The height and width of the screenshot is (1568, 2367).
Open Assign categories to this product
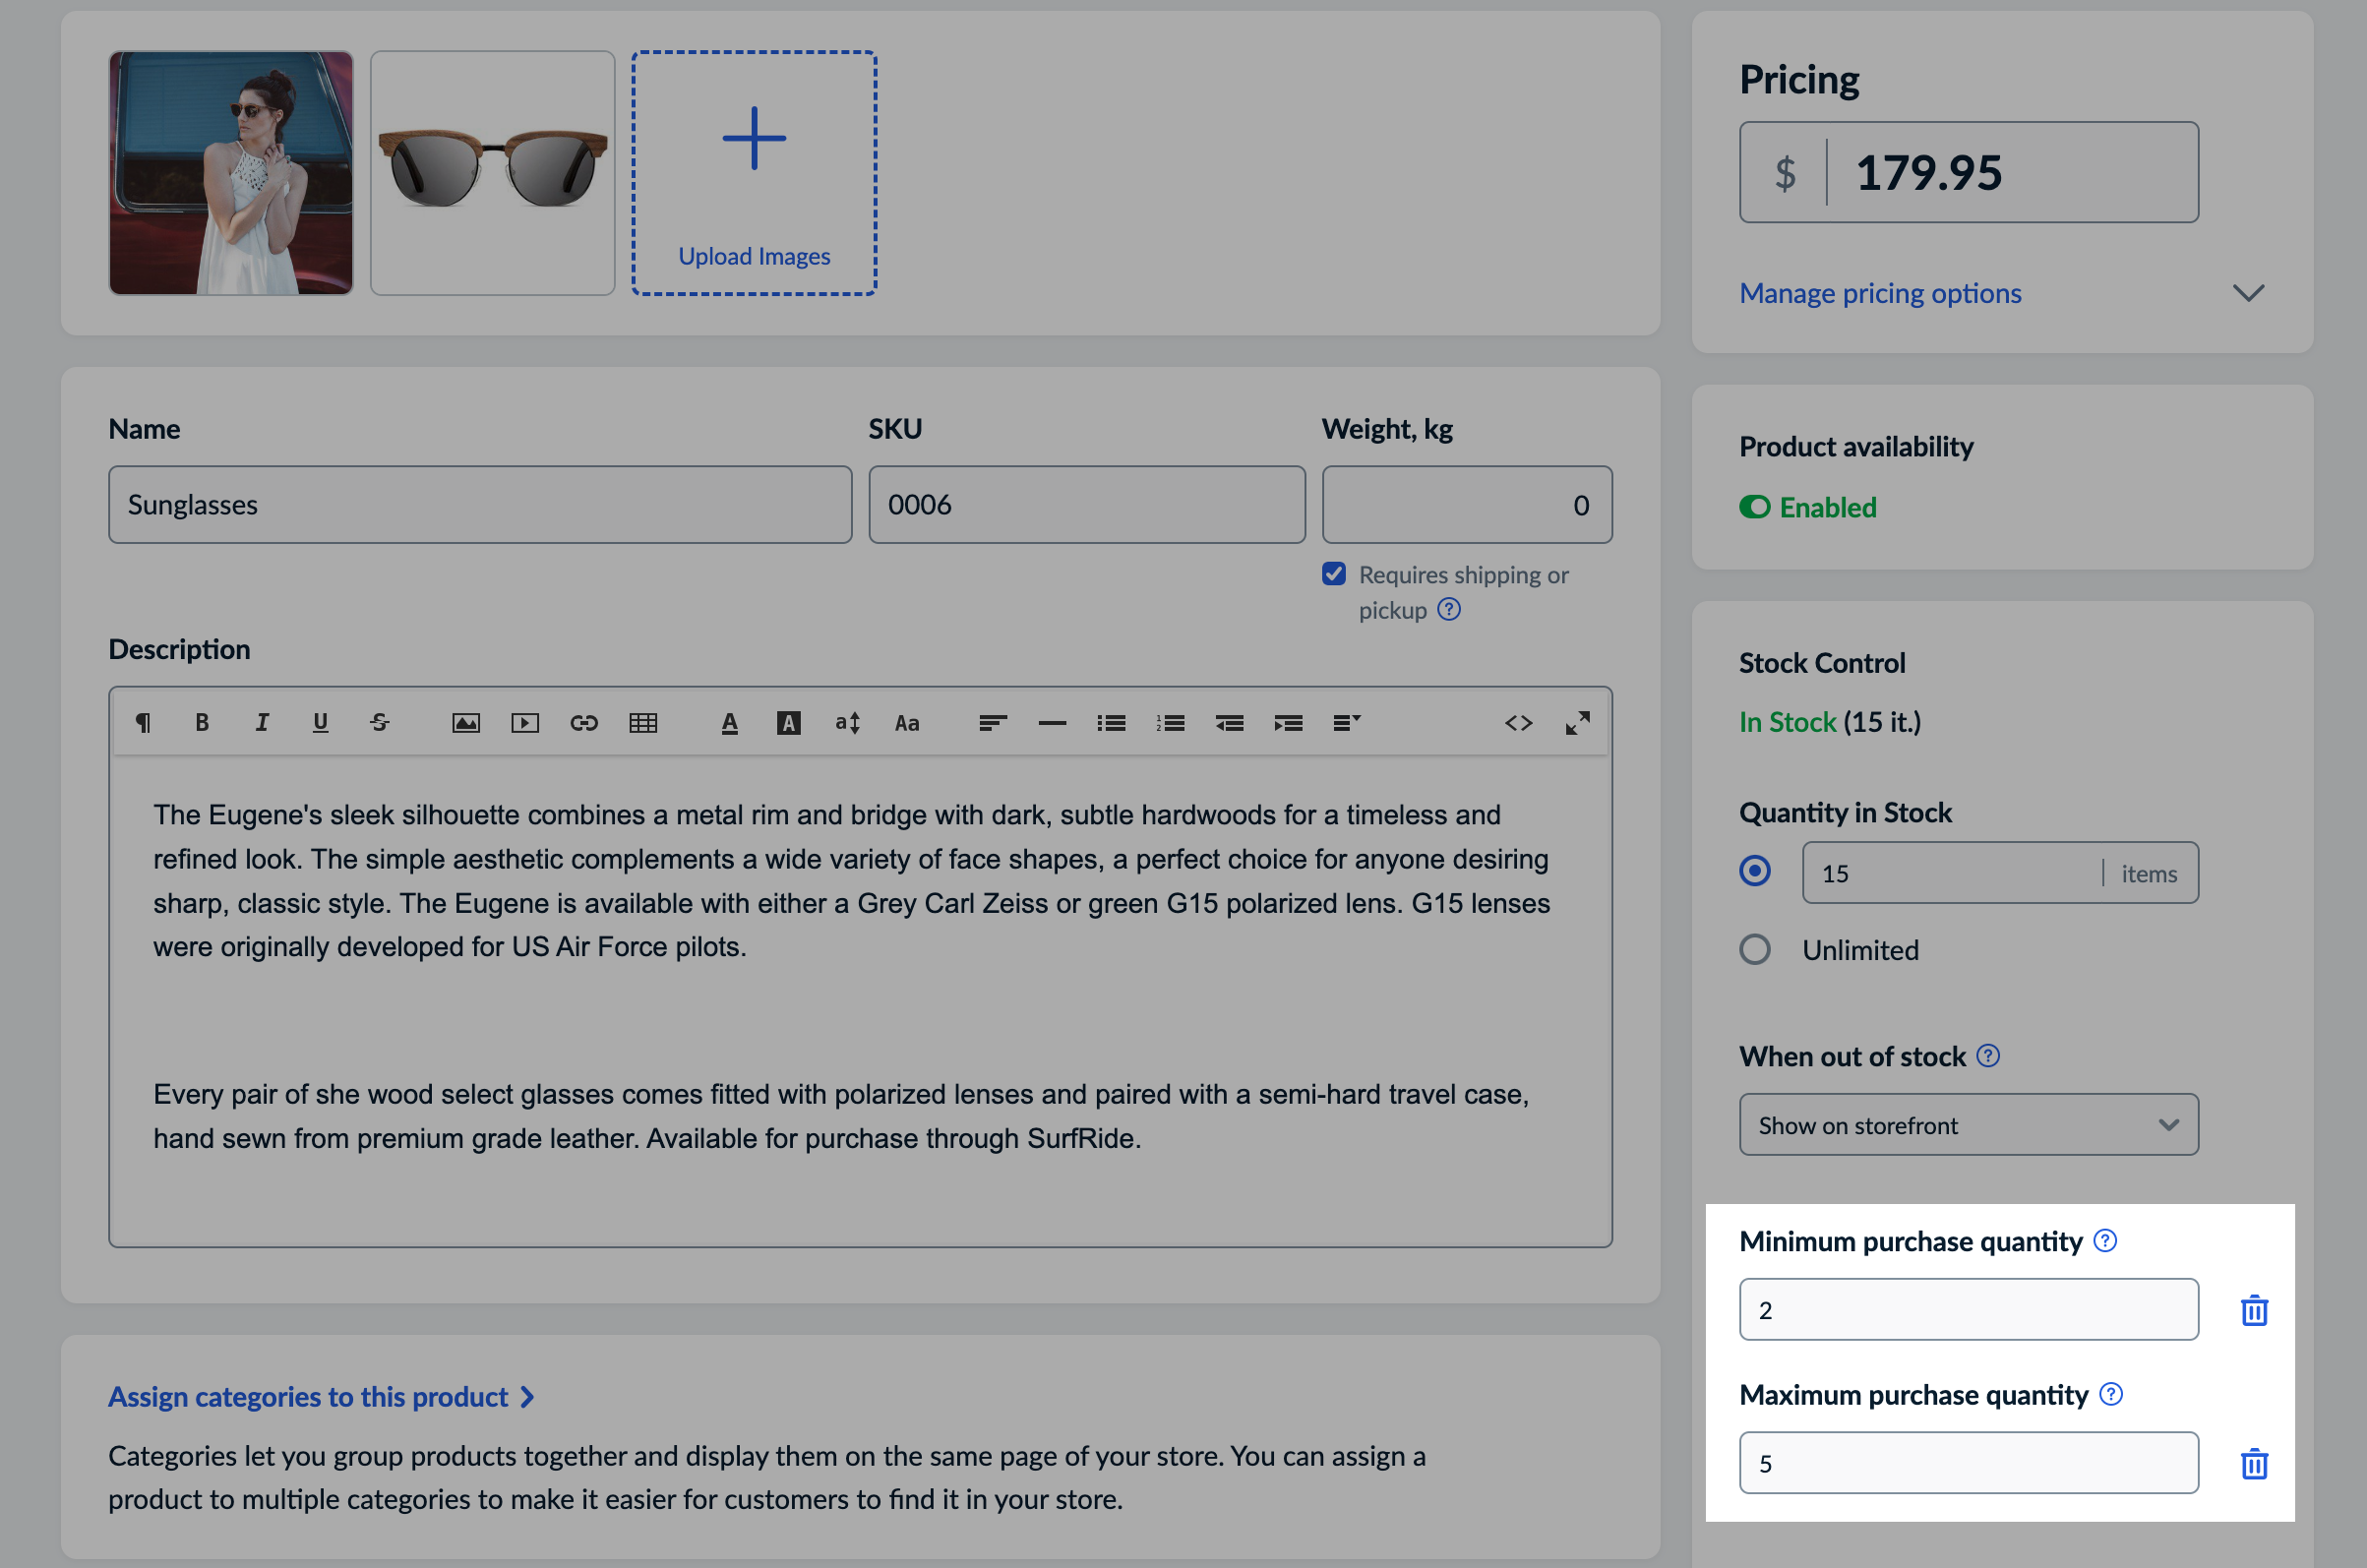[322, 1395]
